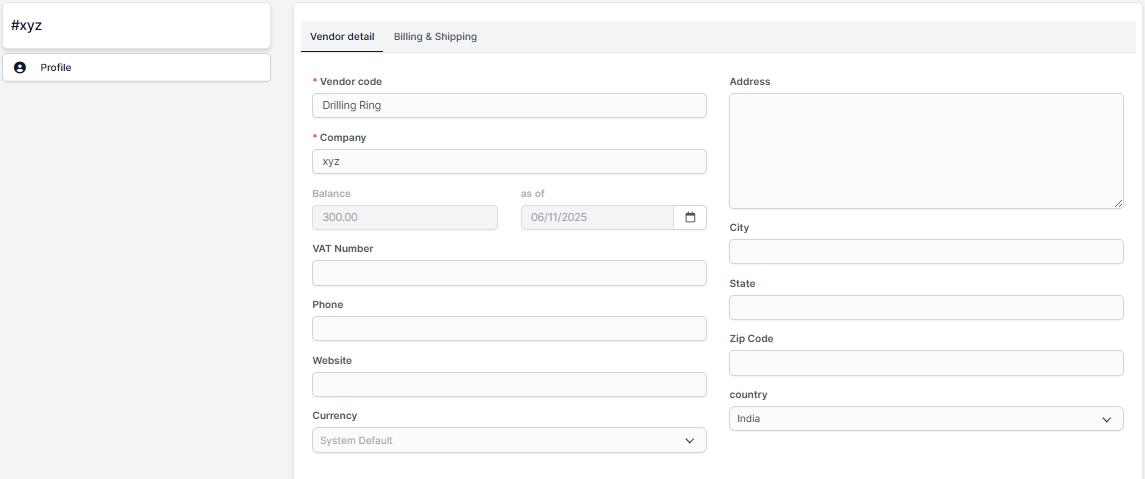Screen dimensions: 1145x479
Task: Focus the City input box
Action: coord(926,252)
